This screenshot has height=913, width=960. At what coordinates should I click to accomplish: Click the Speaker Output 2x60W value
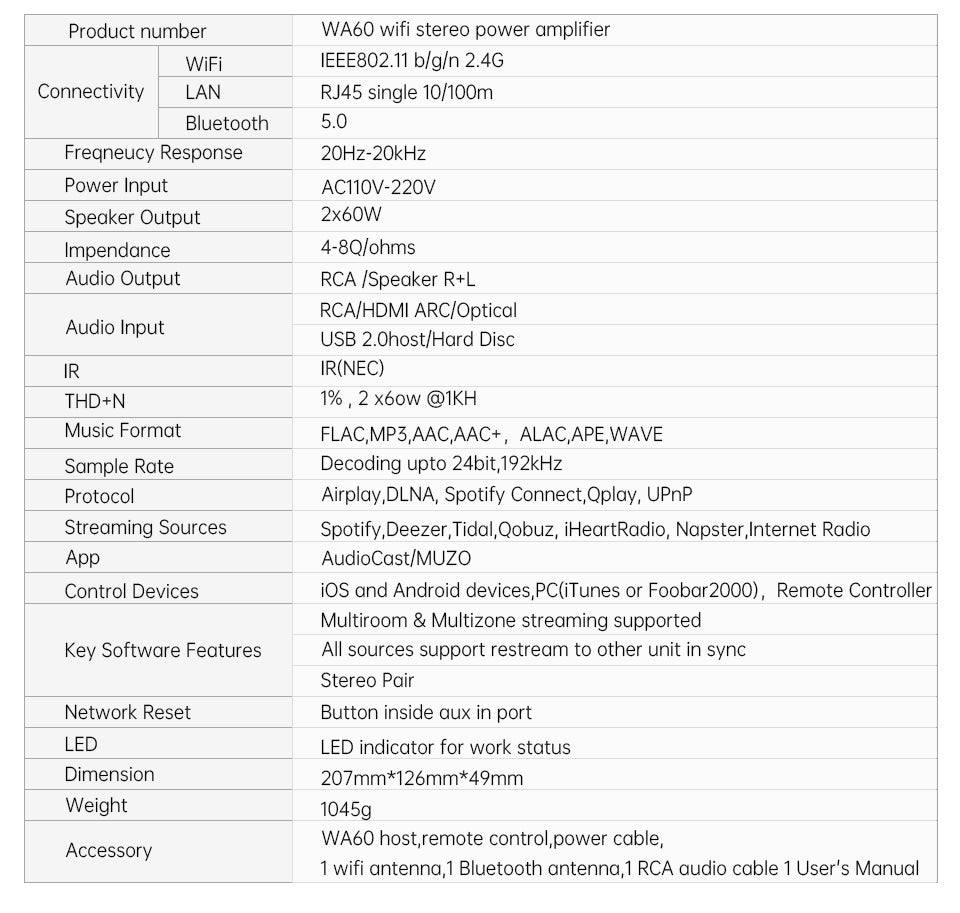(x=351, y=214)
